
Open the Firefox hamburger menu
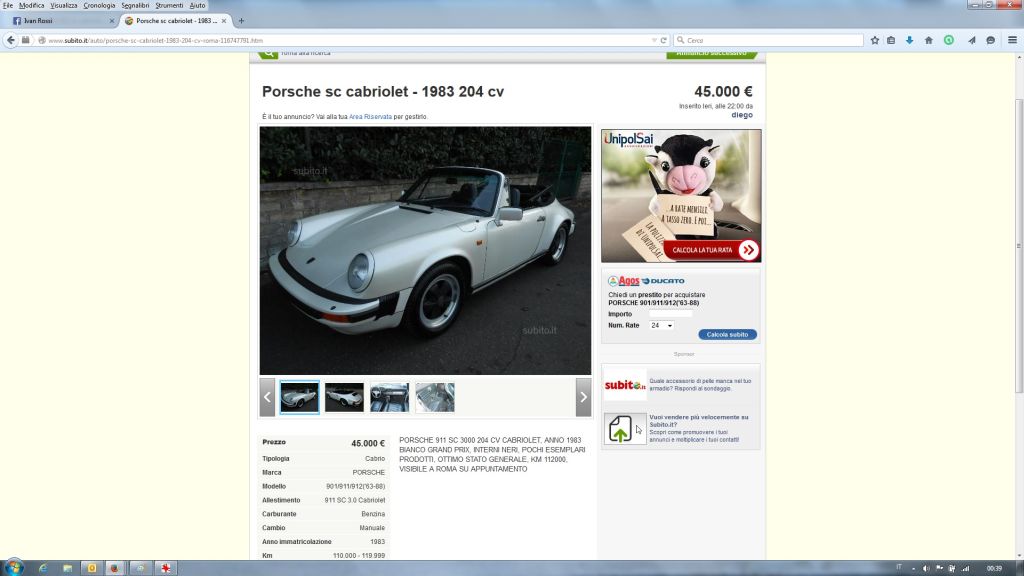click(1012, 40)
